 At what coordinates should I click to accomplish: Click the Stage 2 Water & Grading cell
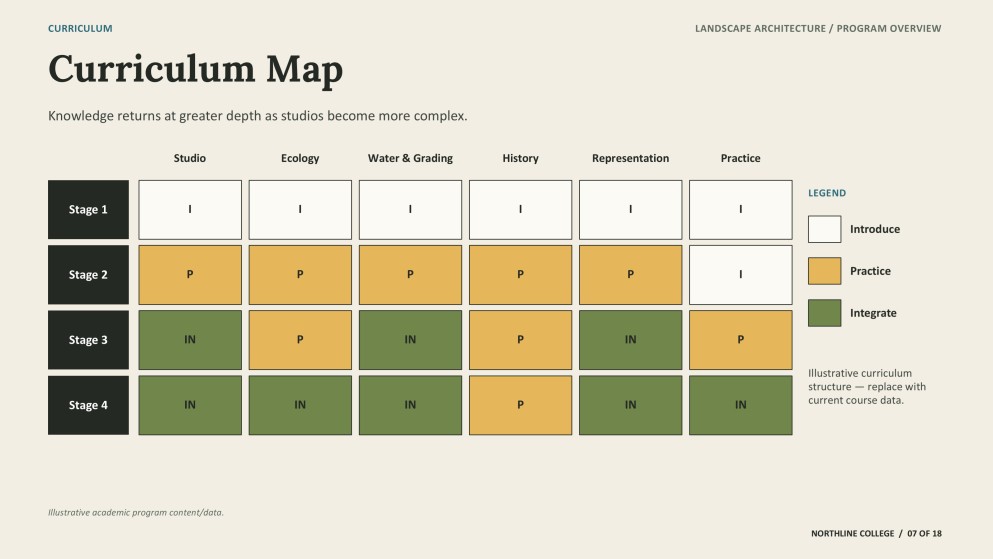click(x=410, y=275)
